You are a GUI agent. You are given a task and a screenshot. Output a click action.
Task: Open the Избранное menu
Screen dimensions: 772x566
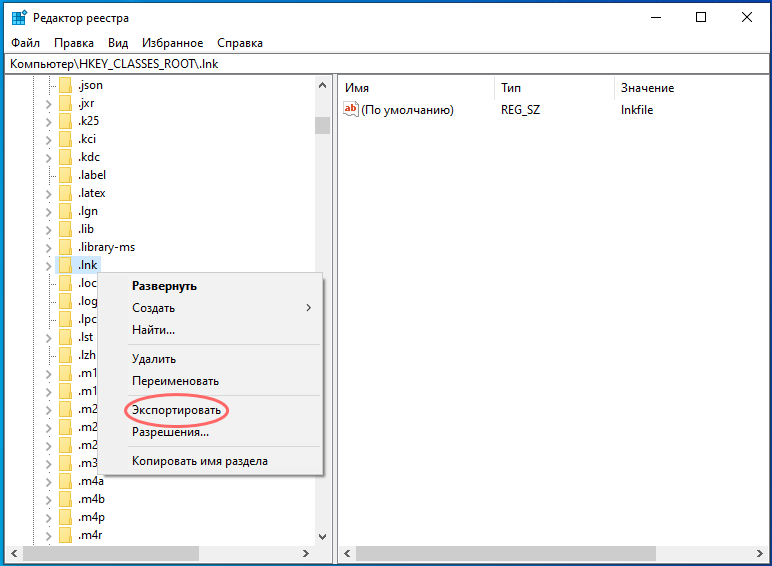[173, 43]
